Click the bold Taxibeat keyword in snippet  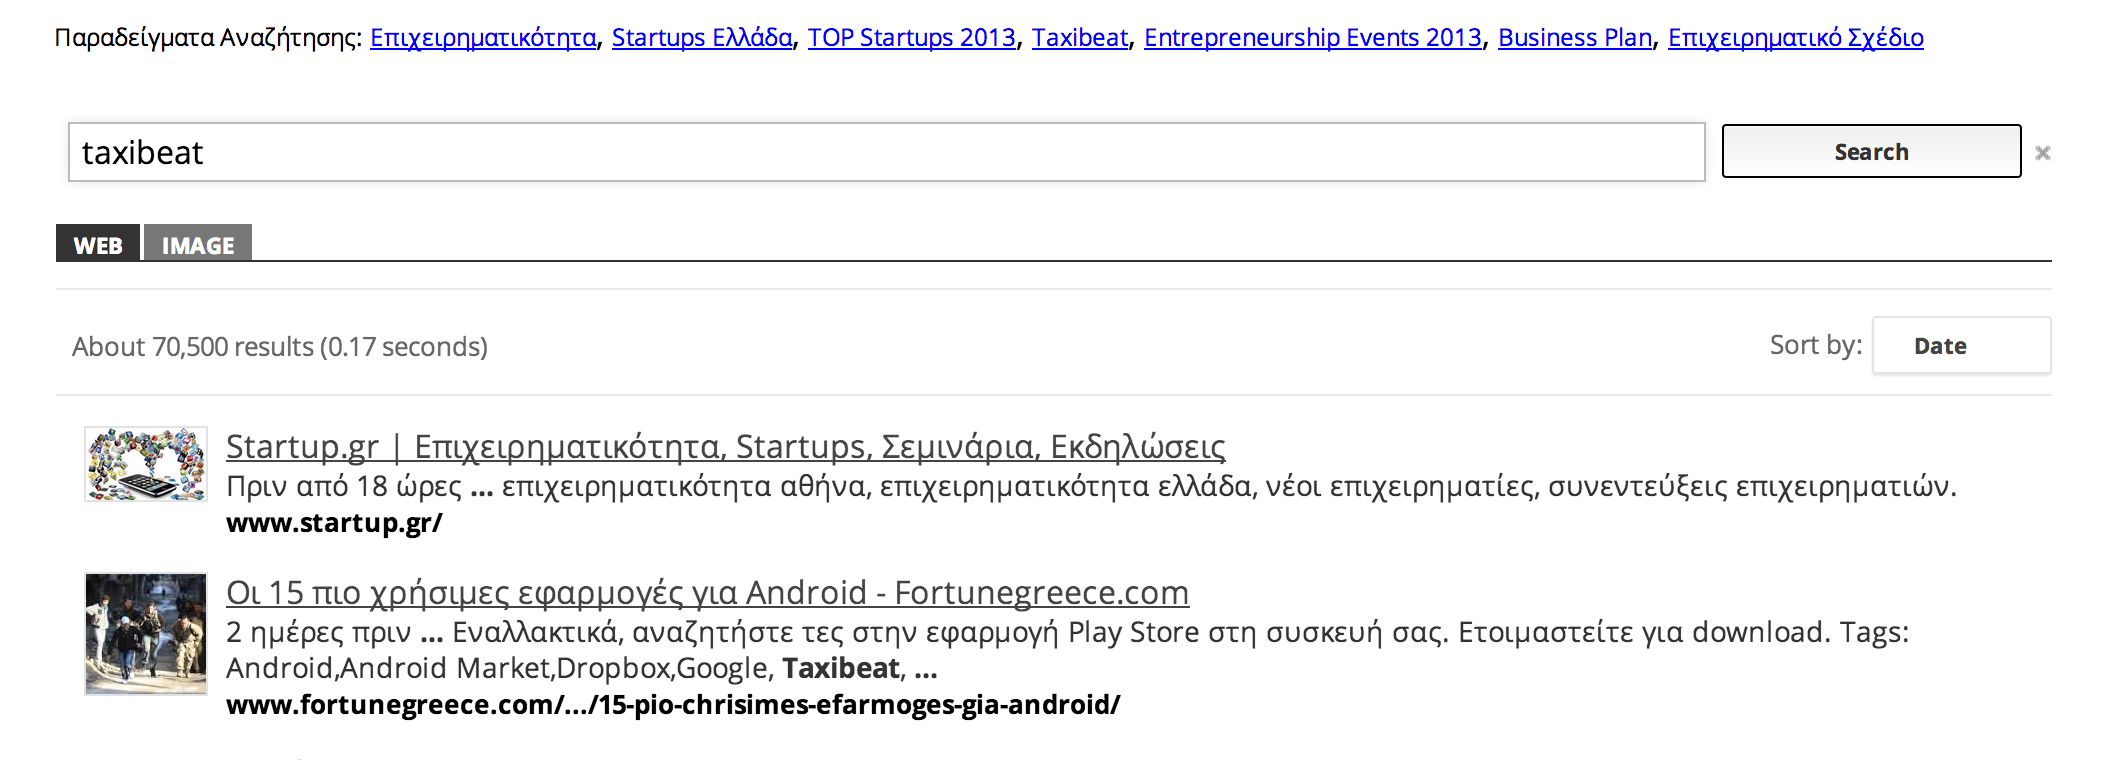[840, 668]
